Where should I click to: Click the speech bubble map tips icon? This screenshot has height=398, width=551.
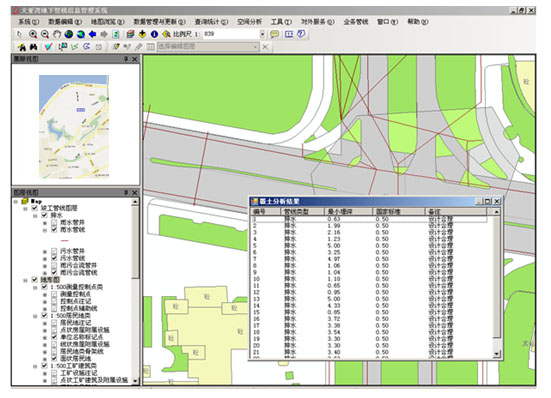274,34
